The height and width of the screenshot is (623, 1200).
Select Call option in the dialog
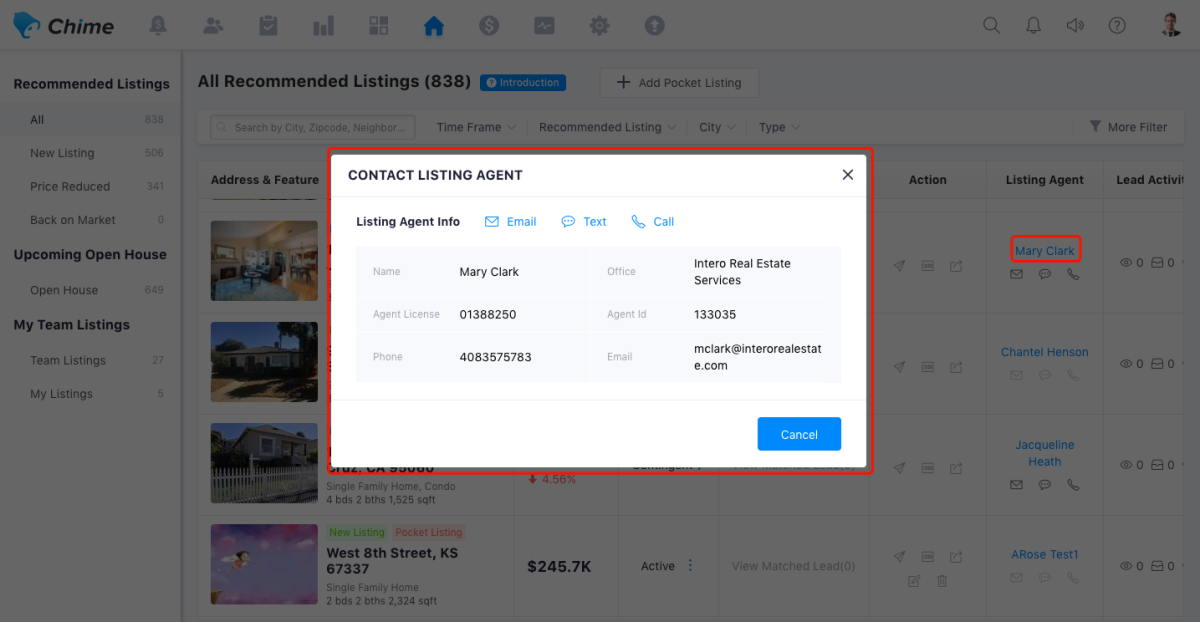(653, 222)
